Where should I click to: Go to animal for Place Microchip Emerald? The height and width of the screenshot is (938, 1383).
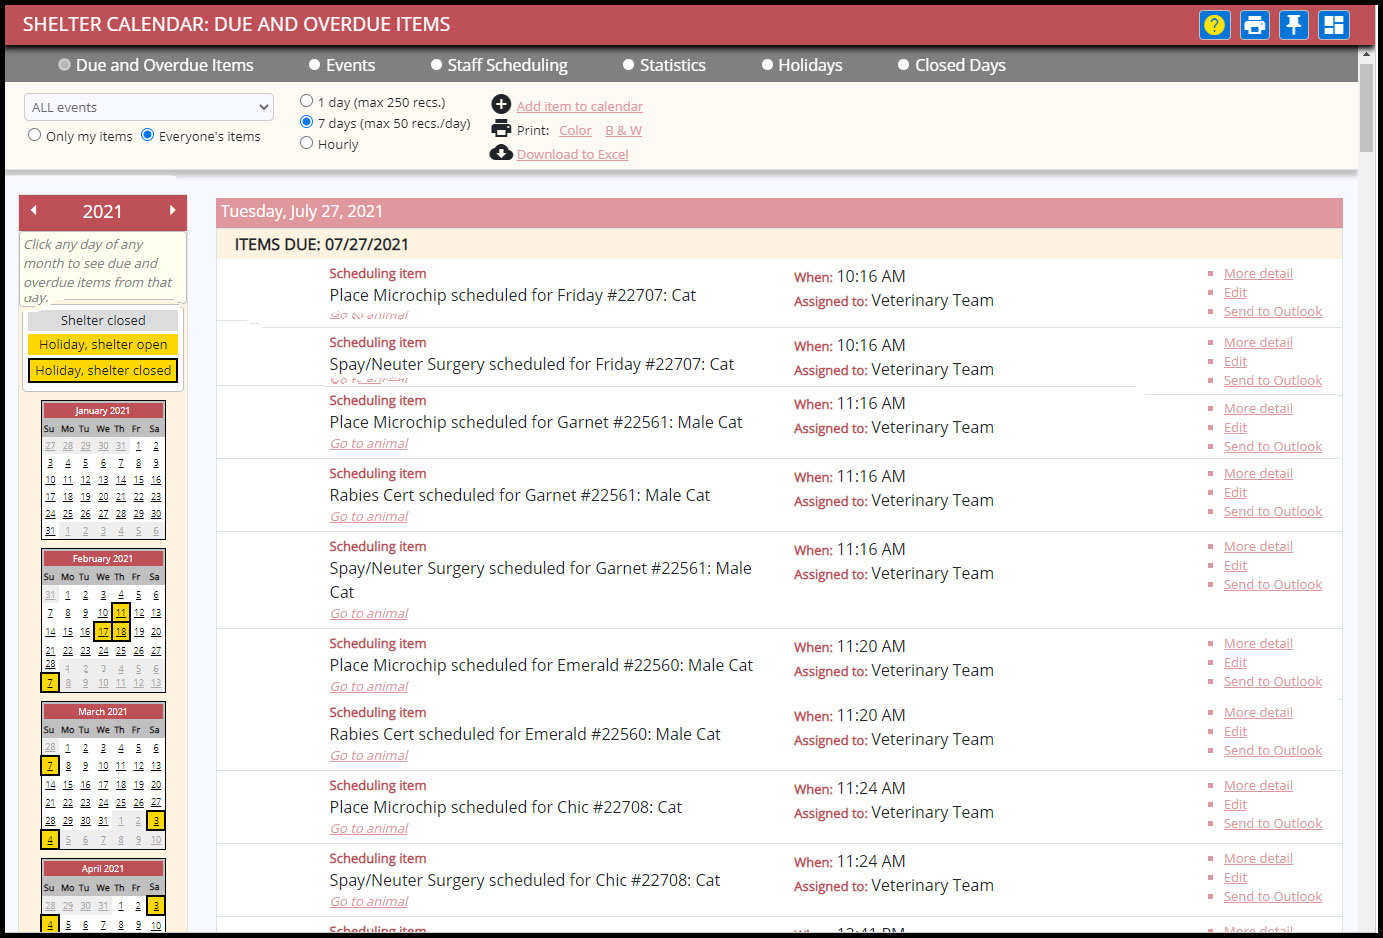click(369, 686)
